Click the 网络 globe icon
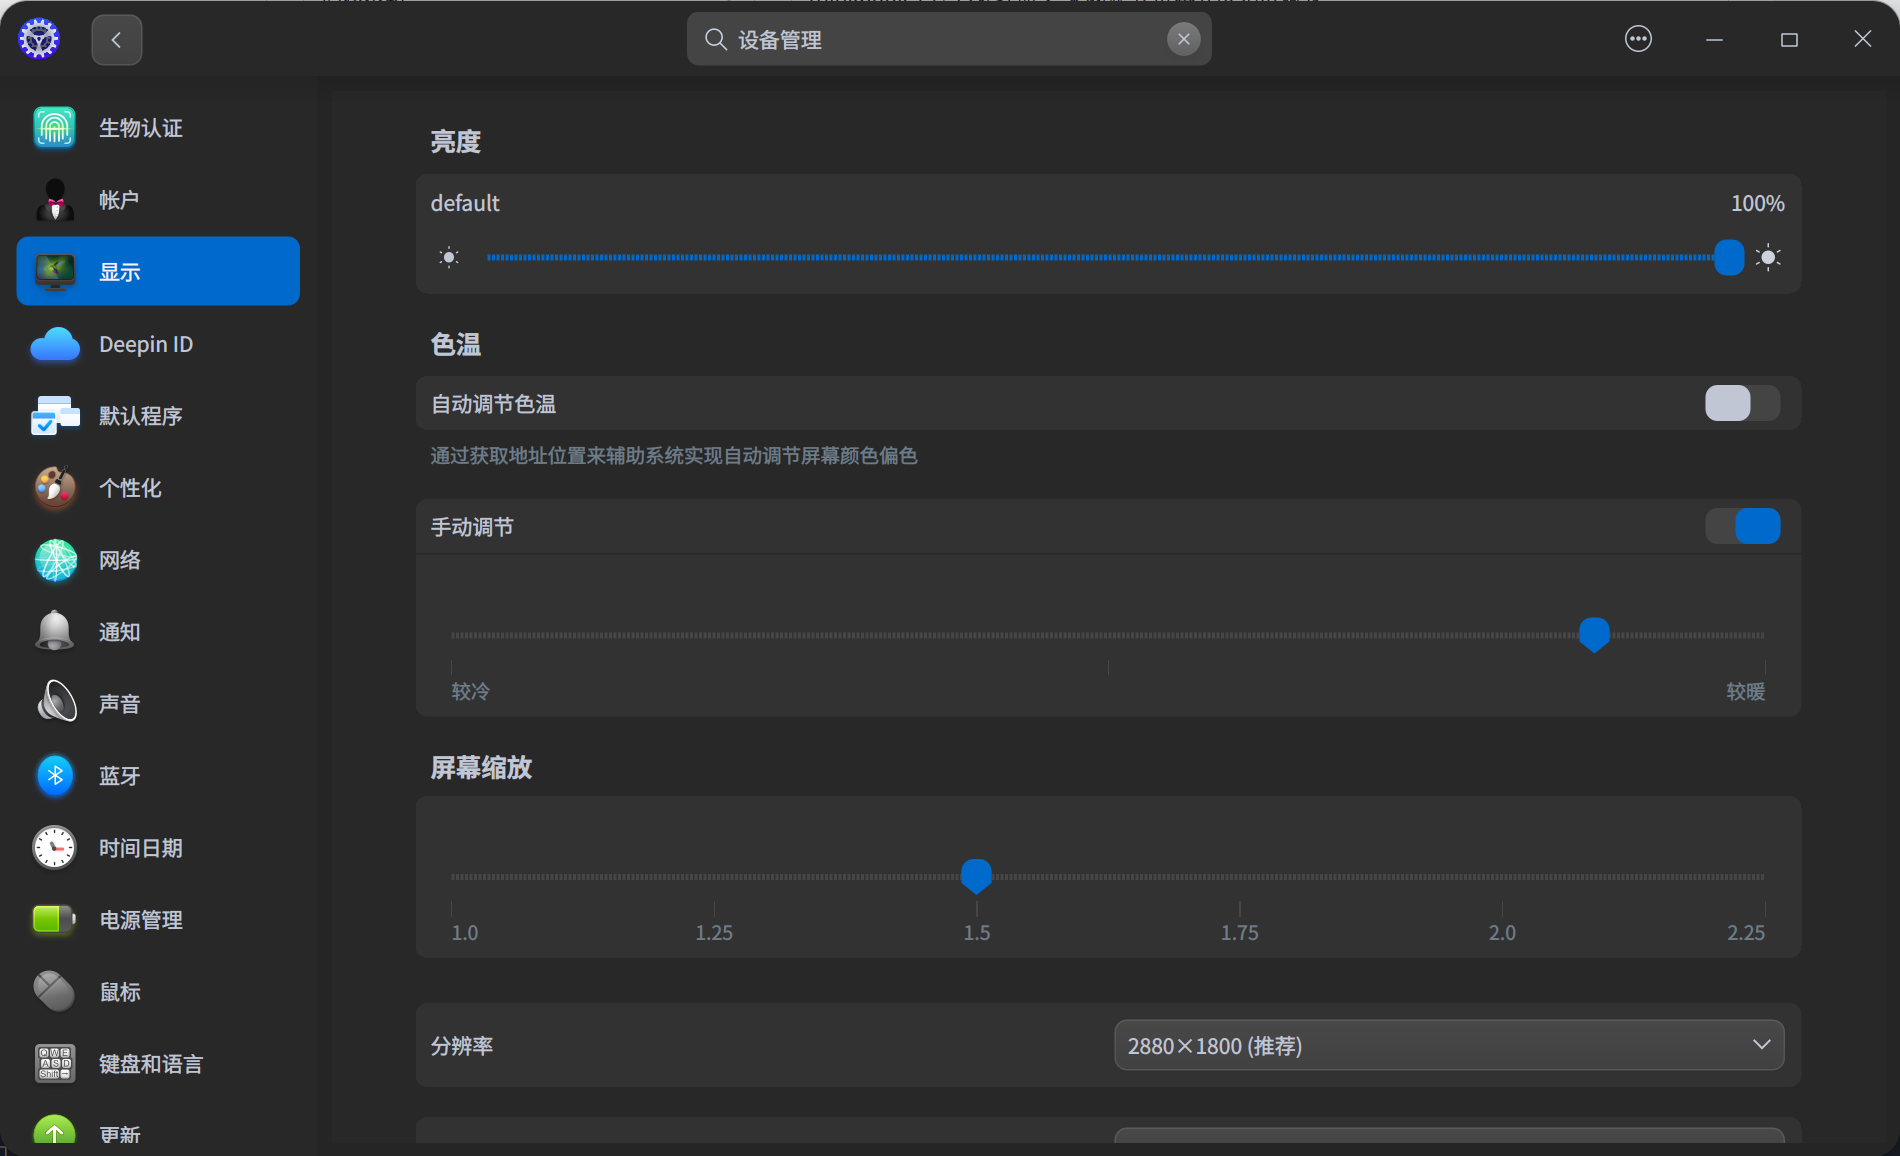The image size is (1900, 1156). (55, 560)
